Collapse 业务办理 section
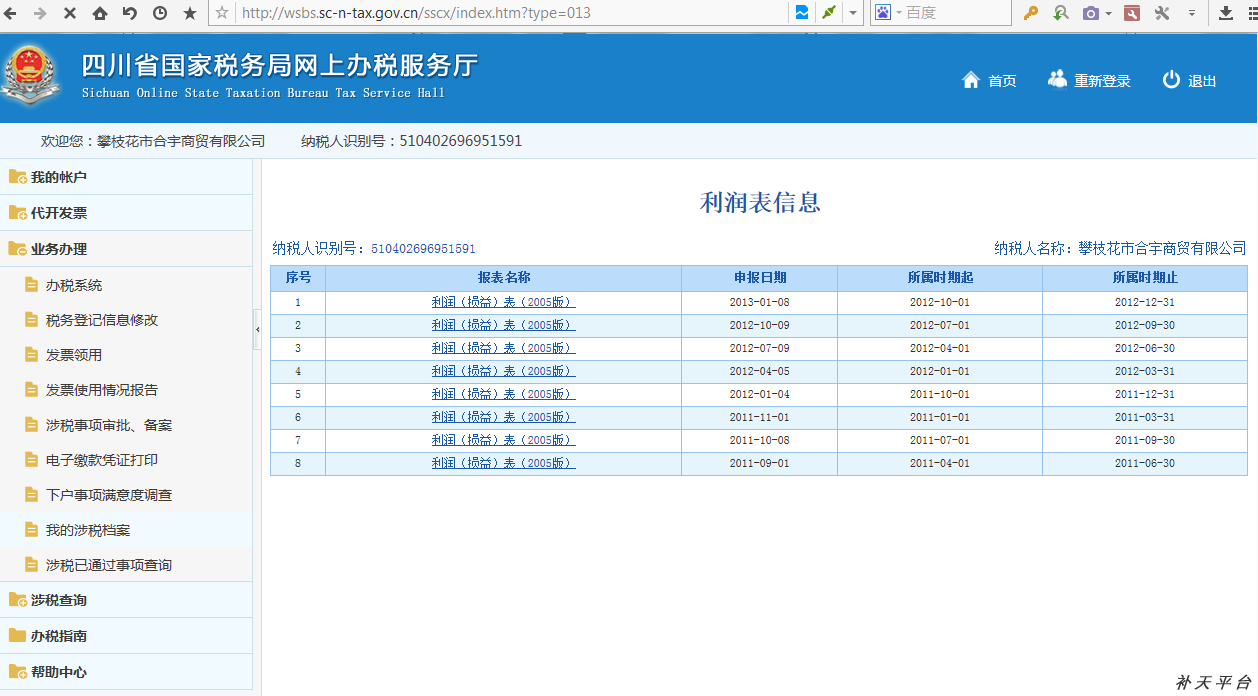Image resolution: width=1258 pixels, height=696 pixels. (x=126, y=249)
